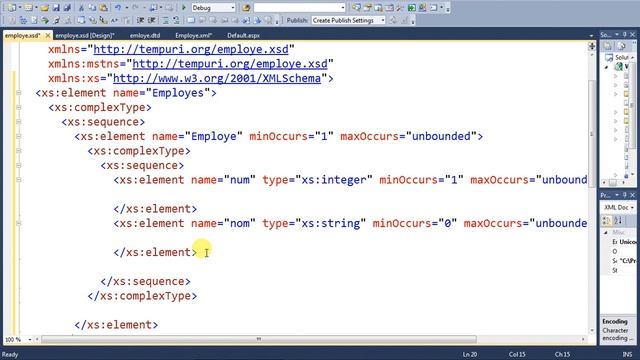
Task: Pin the Solution Explorer panel
Action: coord(625,35)
